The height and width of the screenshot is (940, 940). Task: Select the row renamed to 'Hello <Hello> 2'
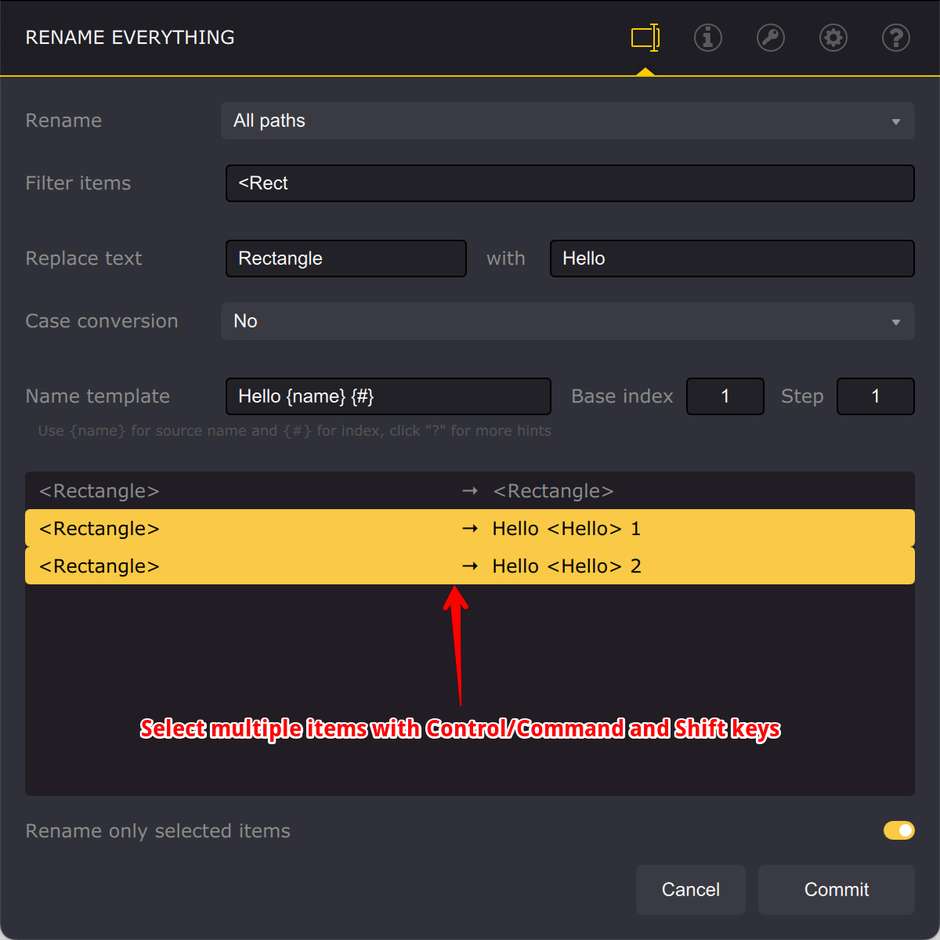[469, 566]
